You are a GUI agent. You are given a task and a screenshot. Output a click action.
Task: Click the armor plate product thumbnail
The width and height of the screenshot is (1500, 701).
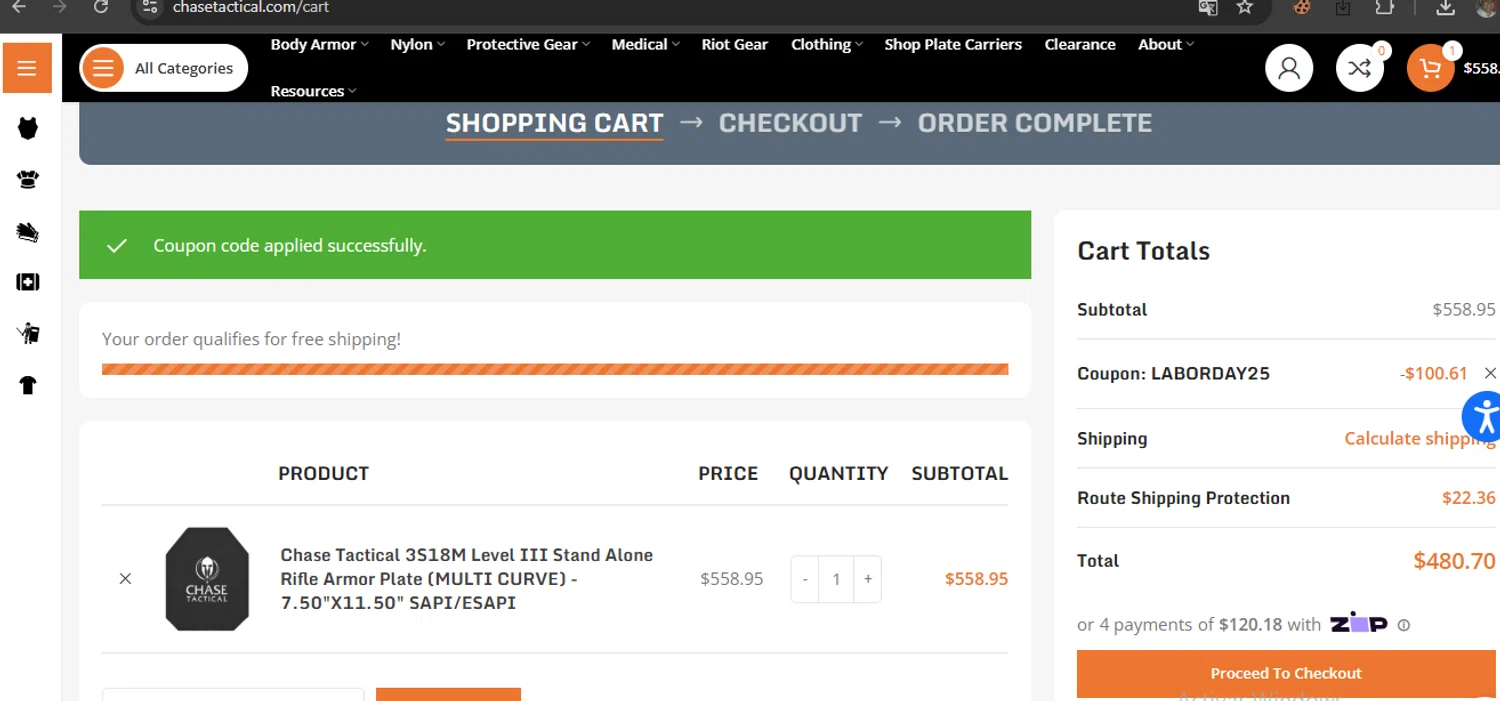207,578
